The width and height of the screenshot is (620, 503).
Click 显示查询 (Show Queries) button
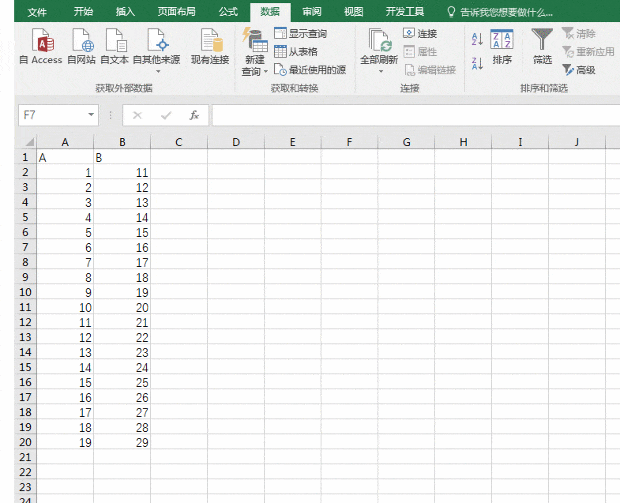(300, 34)
